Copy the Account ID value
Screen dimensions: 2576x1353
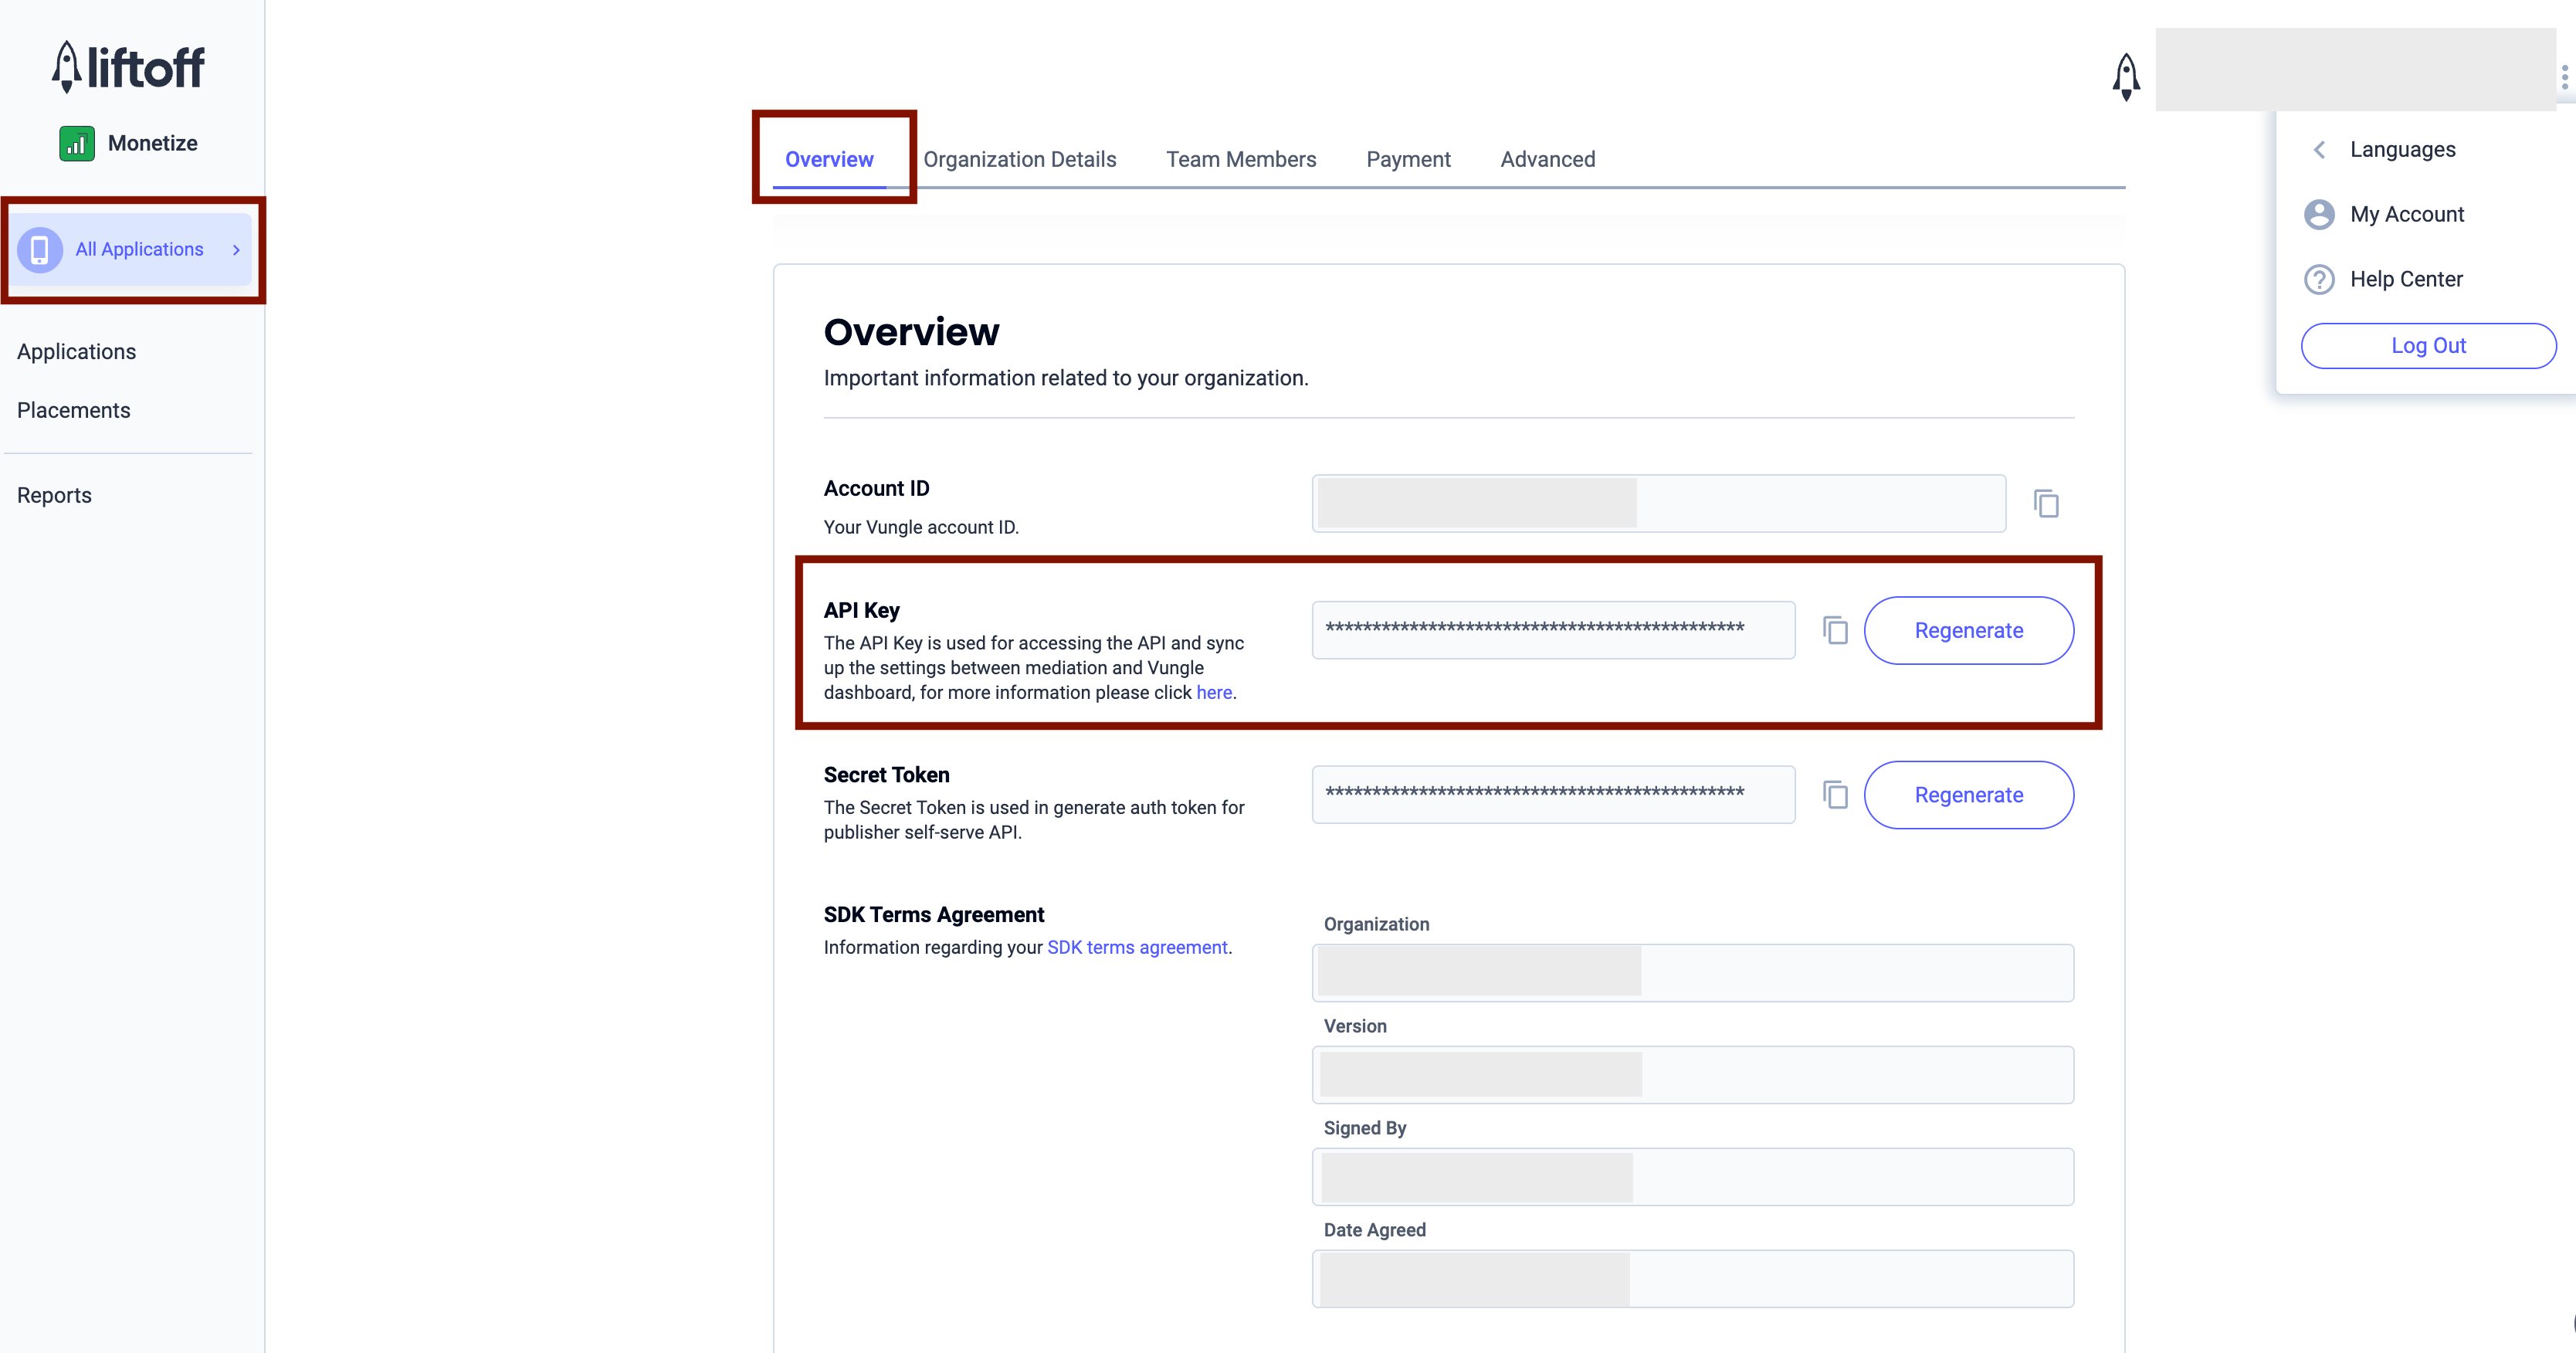pyautogui.click(x=2046, y=503)
